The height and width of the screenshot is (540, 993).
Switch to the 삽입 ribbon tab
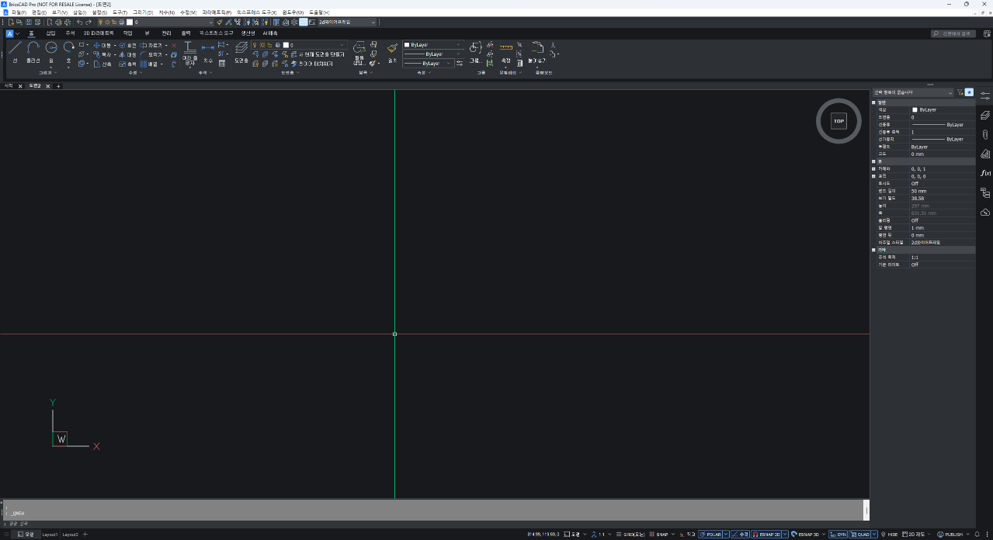pyautogui.click(x=51, y=33)
